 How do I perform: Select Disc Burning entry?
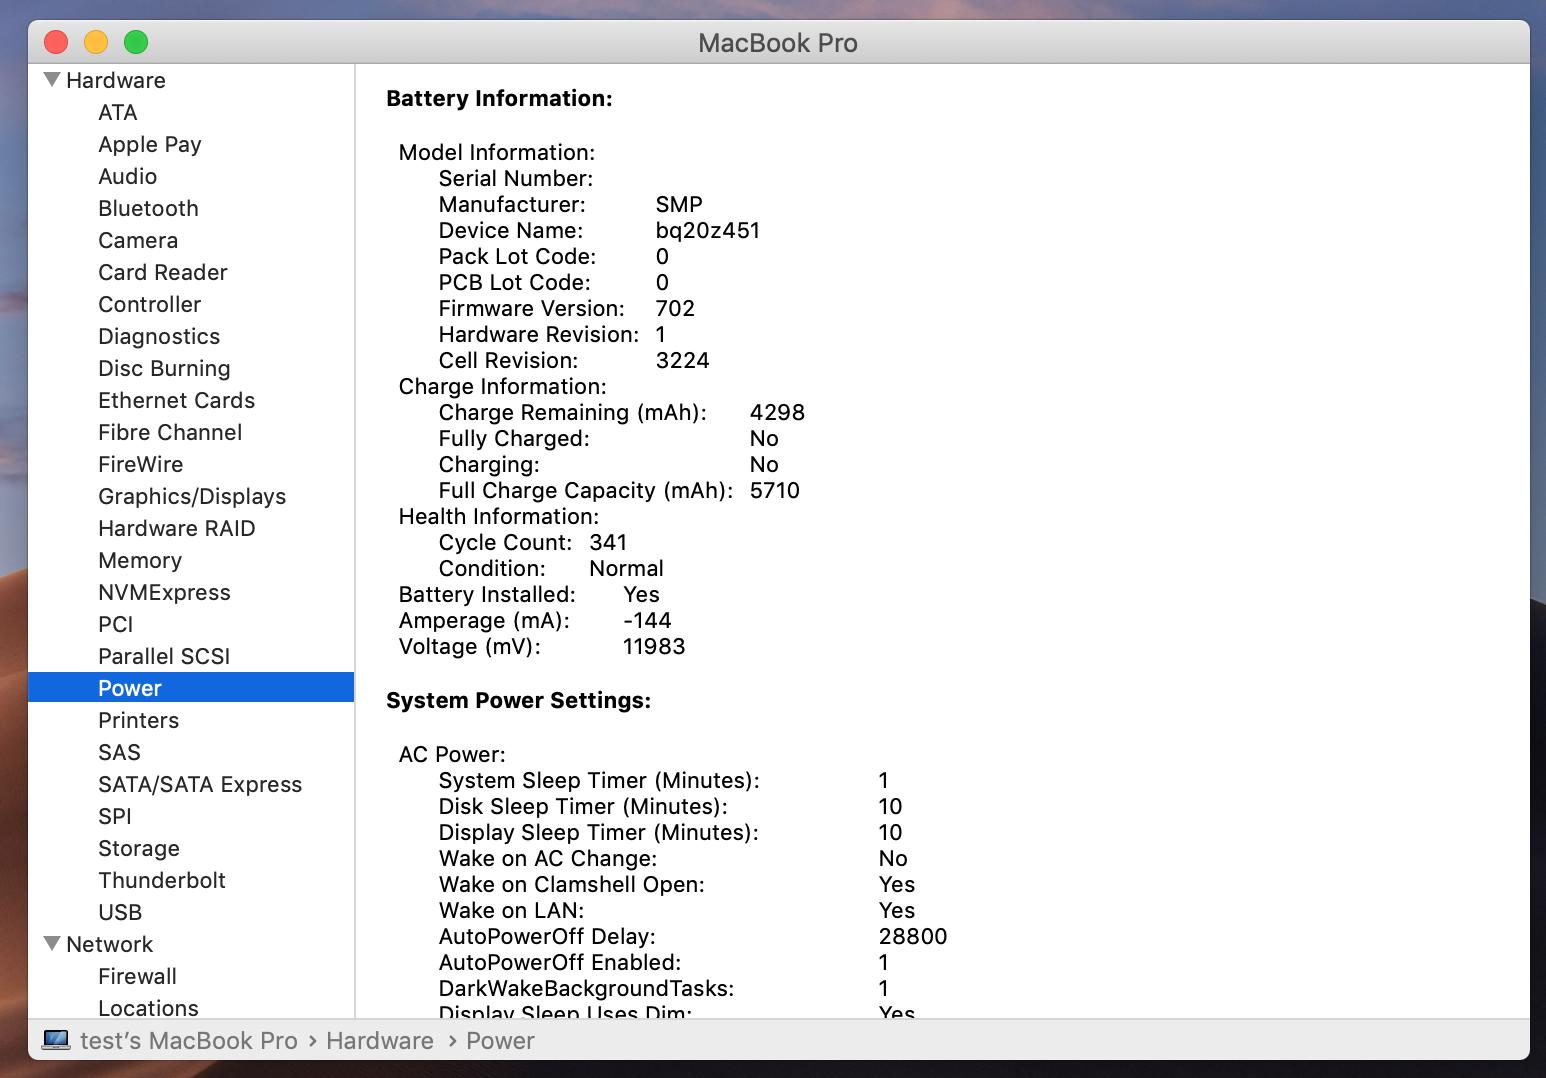click(164, 368)
